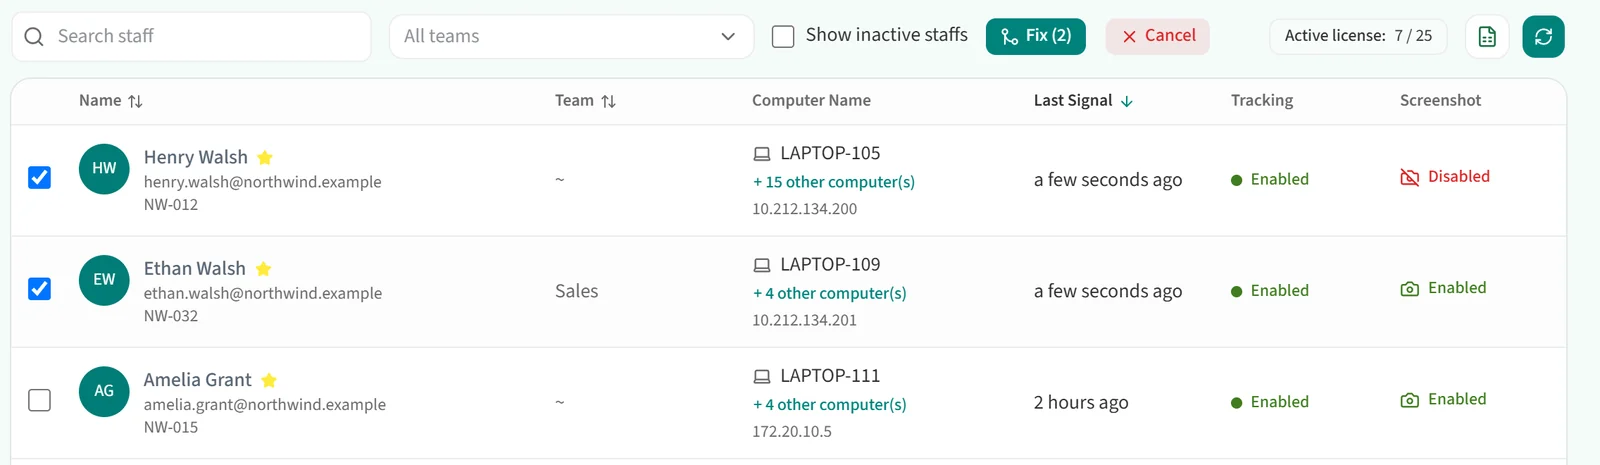Click the search magnifier icon

pyautogui.click(x=34, y=37)
